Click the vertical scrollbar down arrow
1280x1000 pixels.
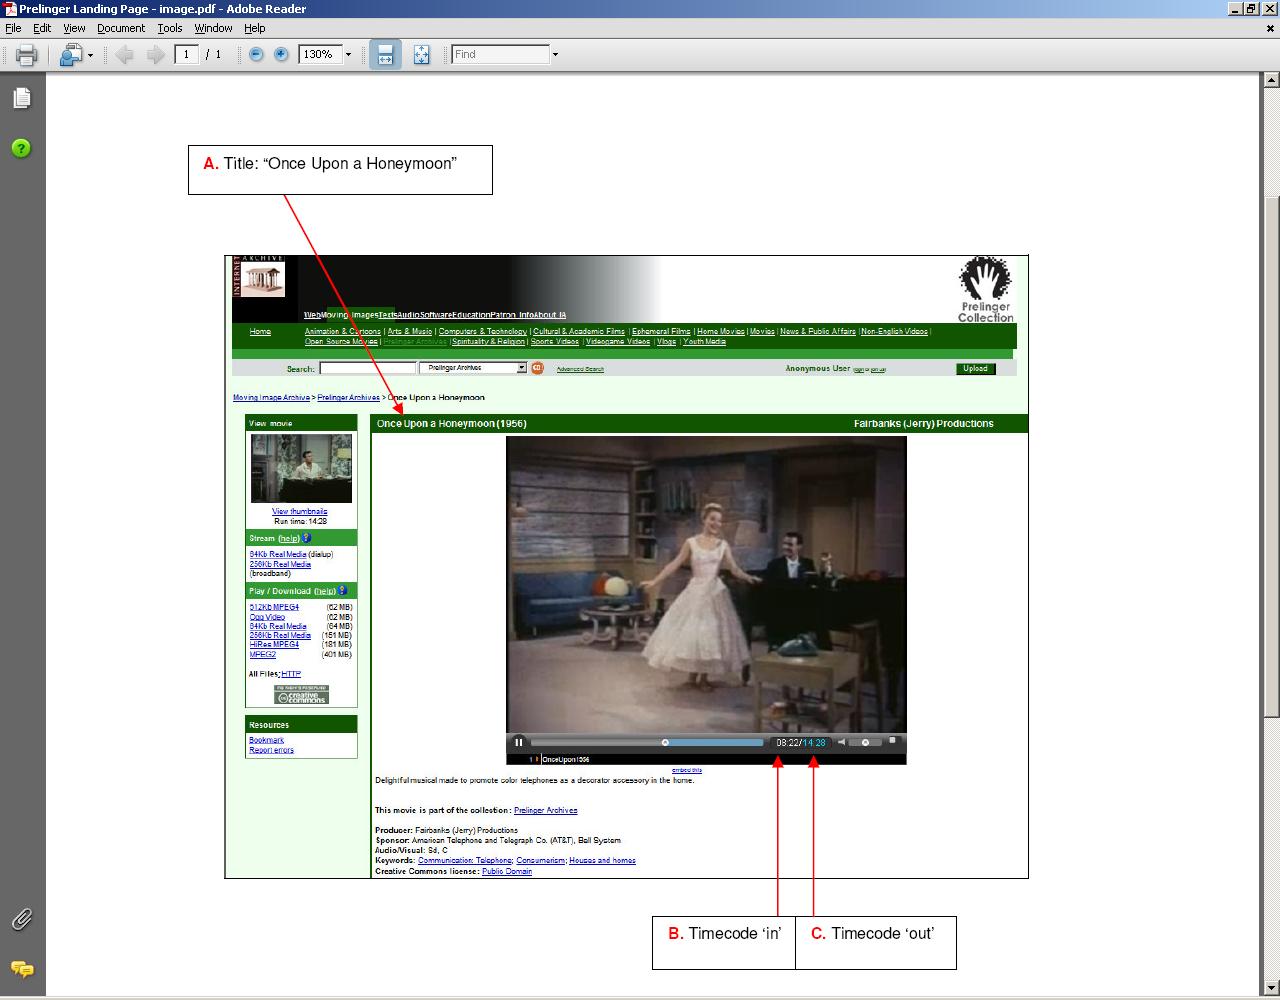click(1271, 987)
